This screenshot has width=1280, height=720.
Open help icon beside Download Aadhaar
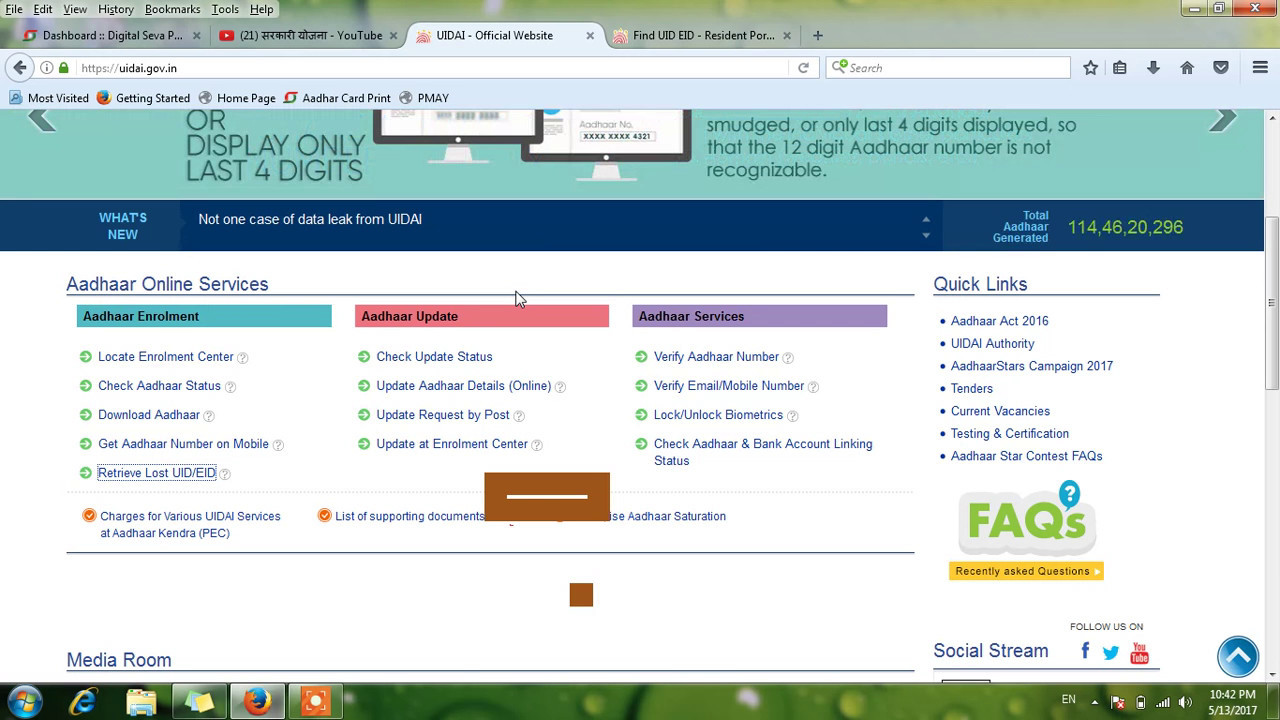click(209, 416)
